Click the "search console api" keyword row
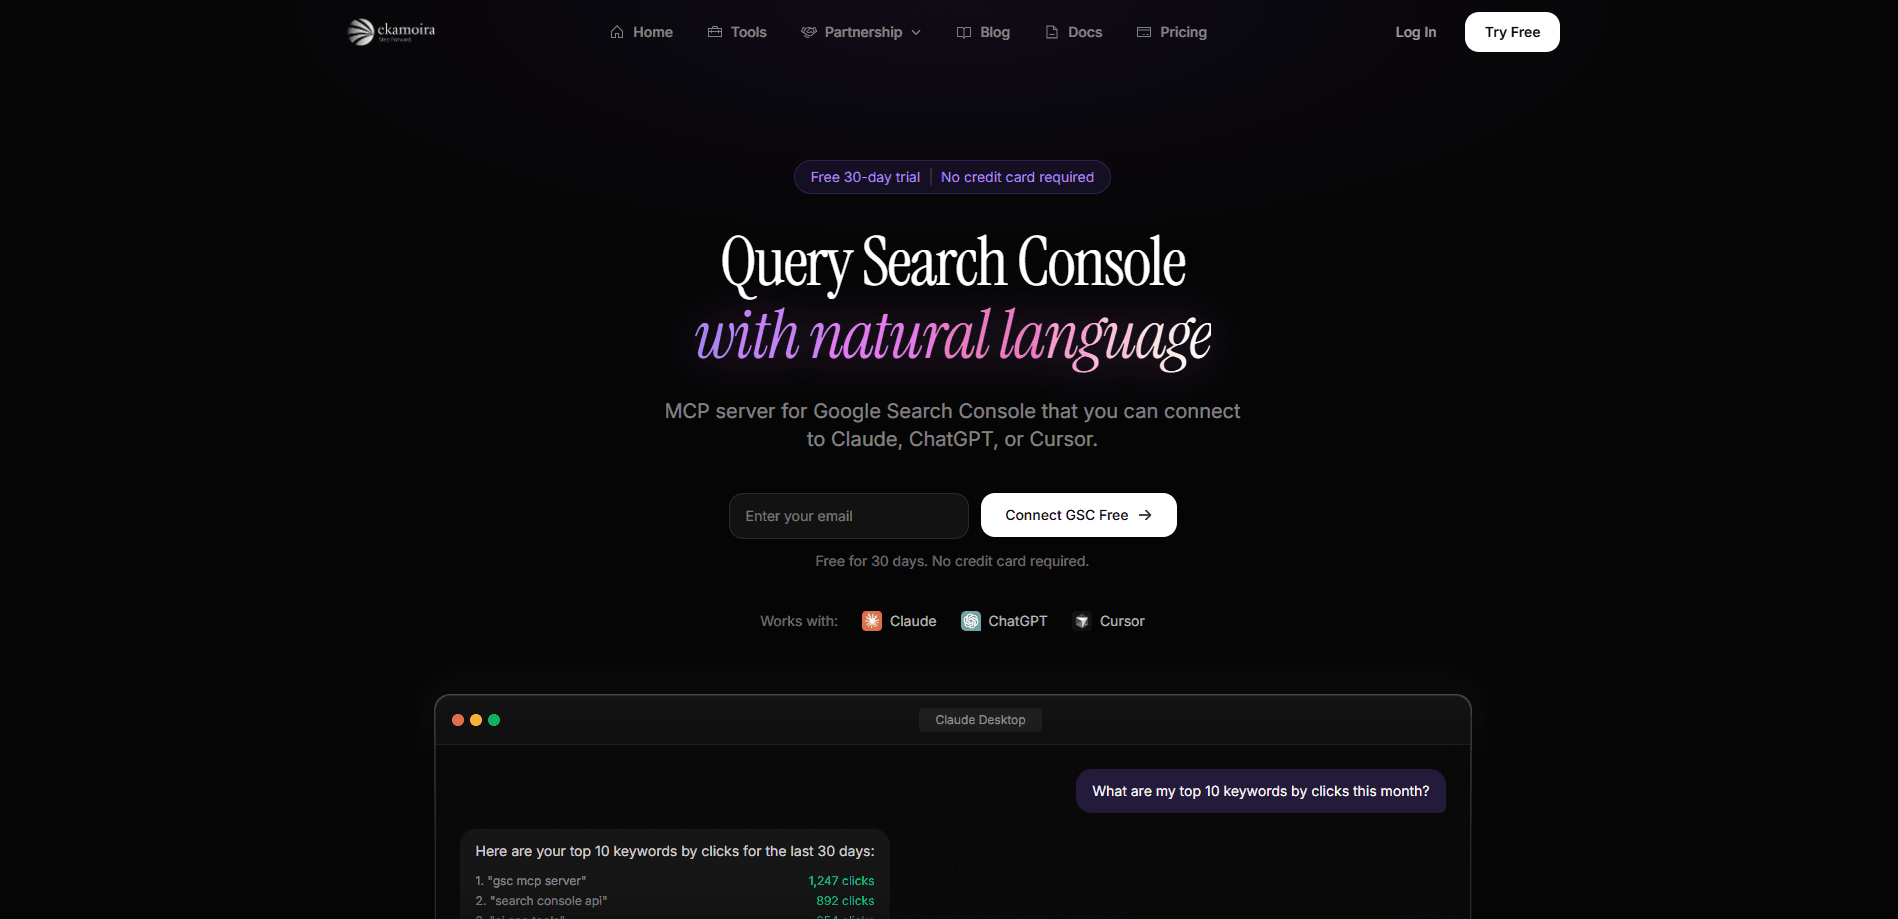 (675, 901)
